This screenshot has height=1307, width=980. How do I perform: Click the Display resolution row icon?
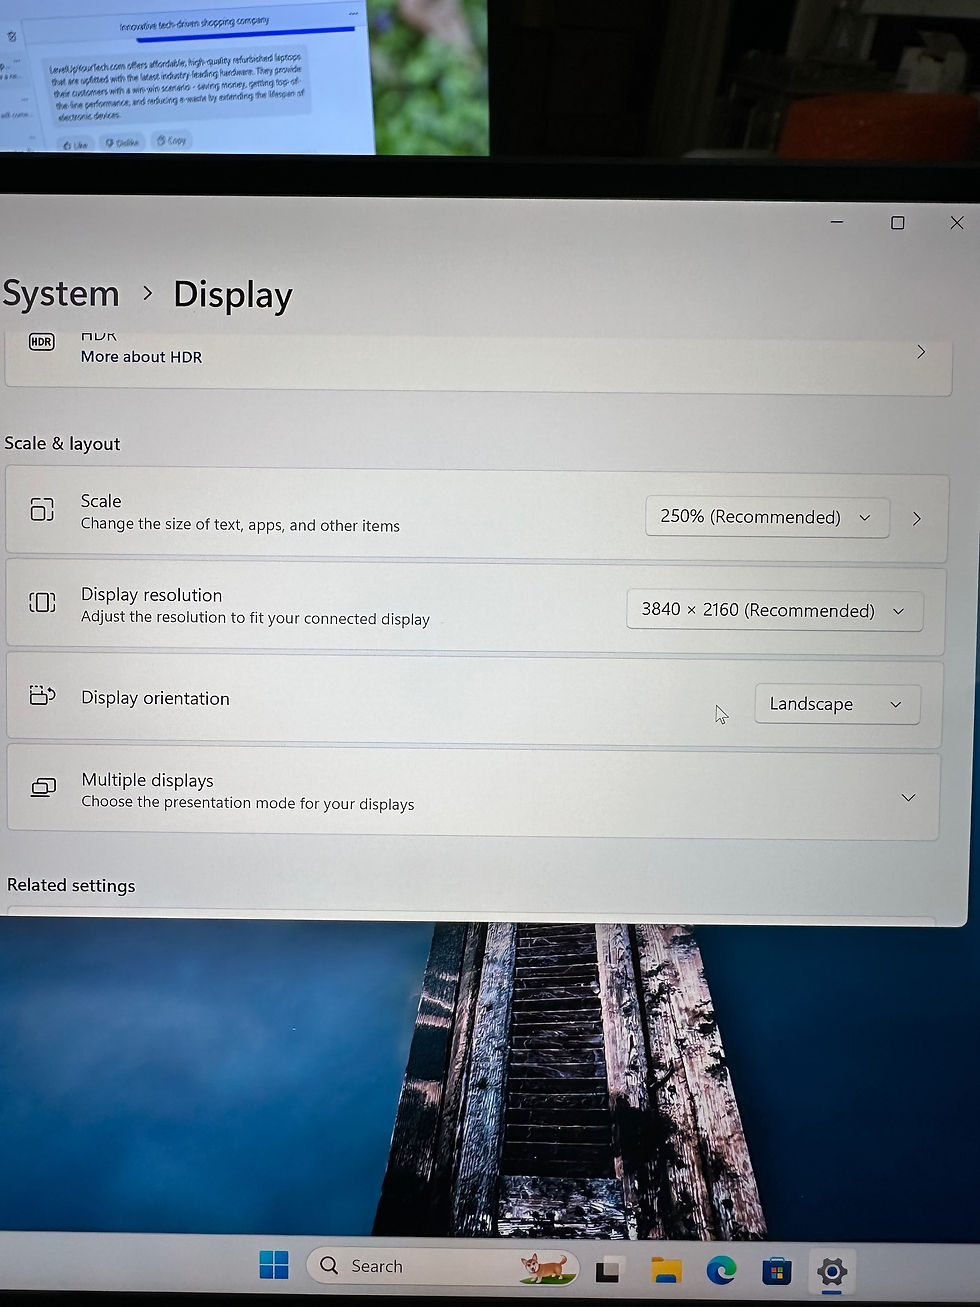(x=42, y=602)
